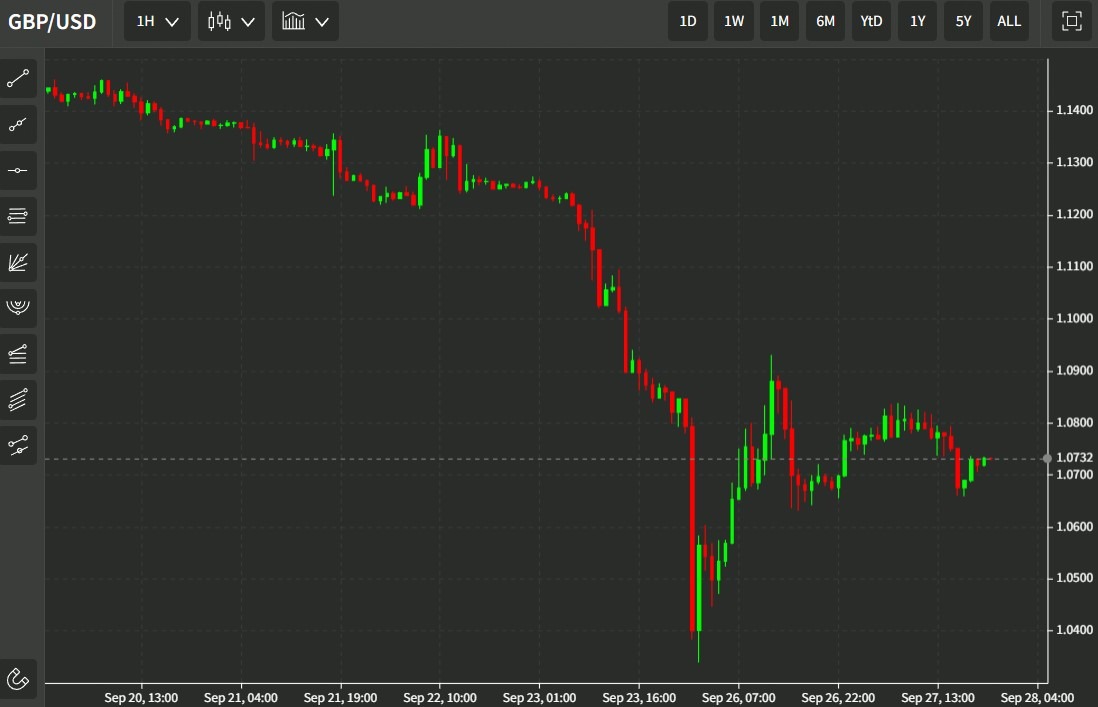Click the 1.0400 price axis label
Screen dimensions: 1098x707
[1074, 630]
